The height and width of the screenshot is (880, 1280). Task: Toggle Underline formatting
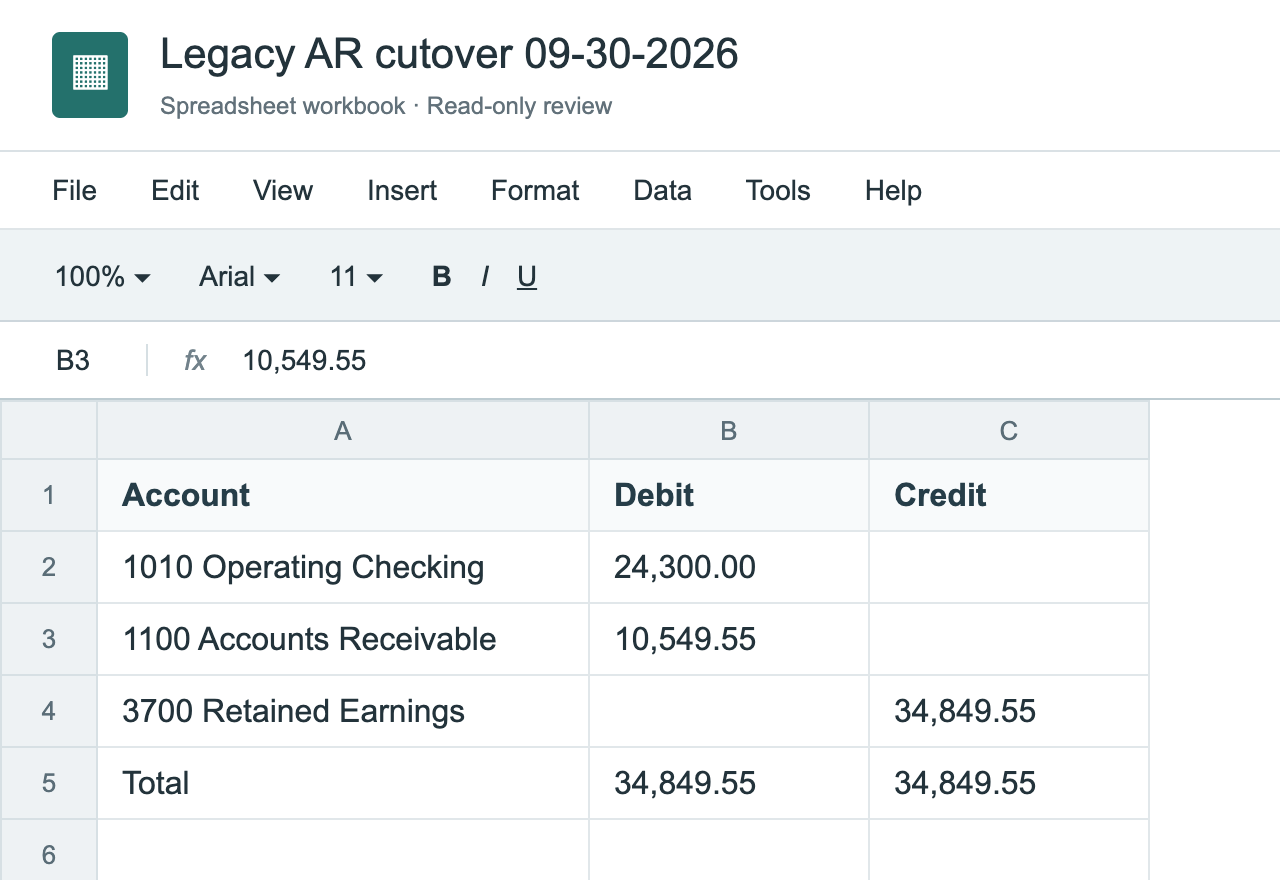(x=527, y=276)
